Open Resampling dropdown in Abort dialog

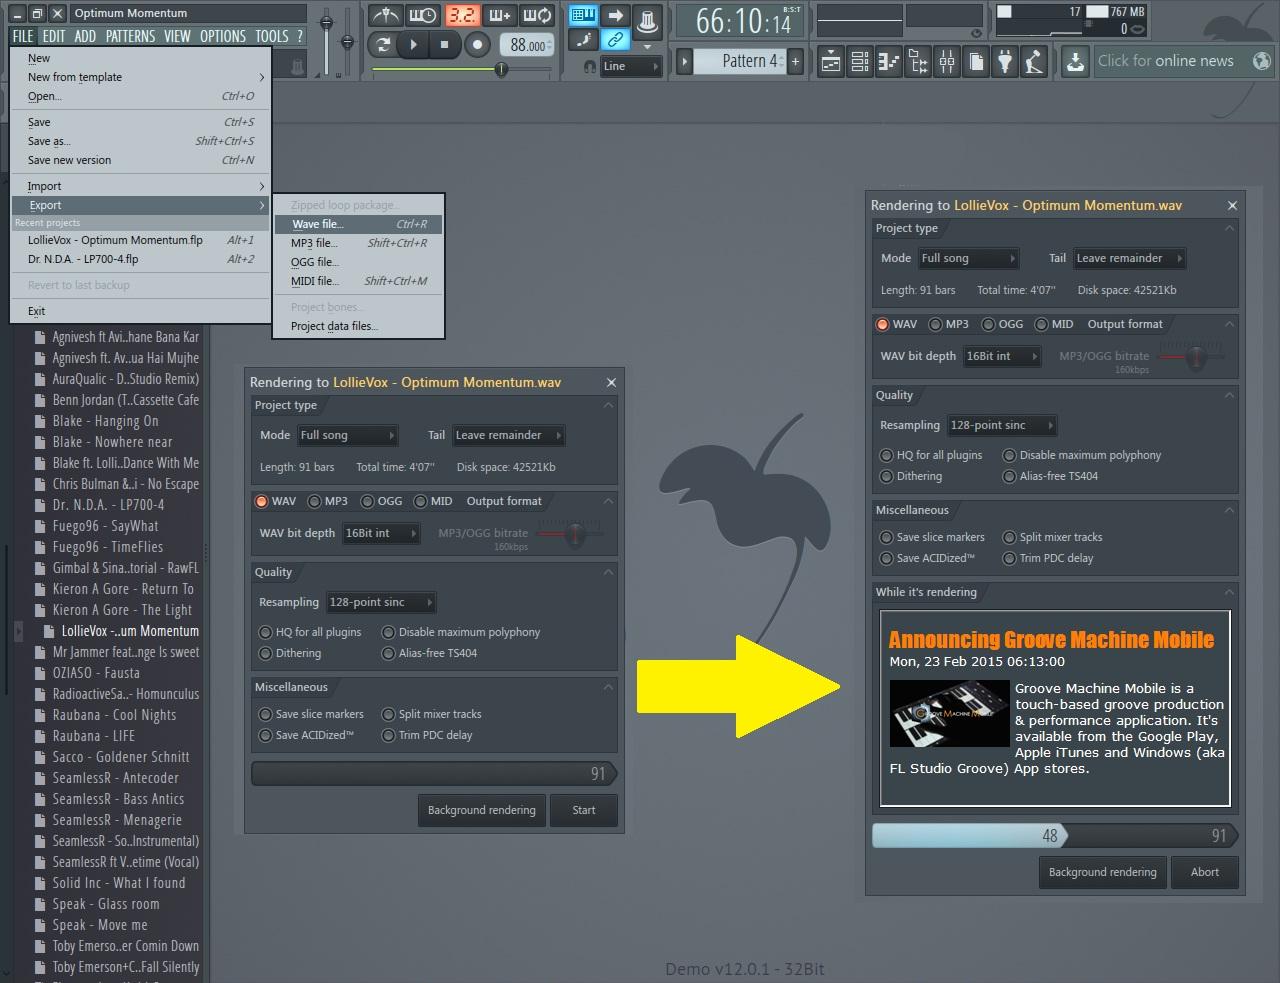click(1002, 425)
